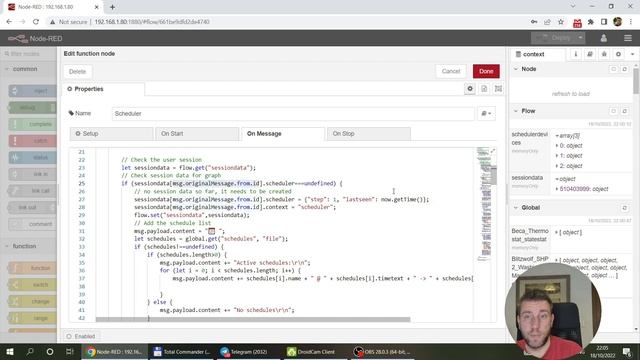Collapse the sessiondata object value

pyautogui.click(x=557, y=179)
